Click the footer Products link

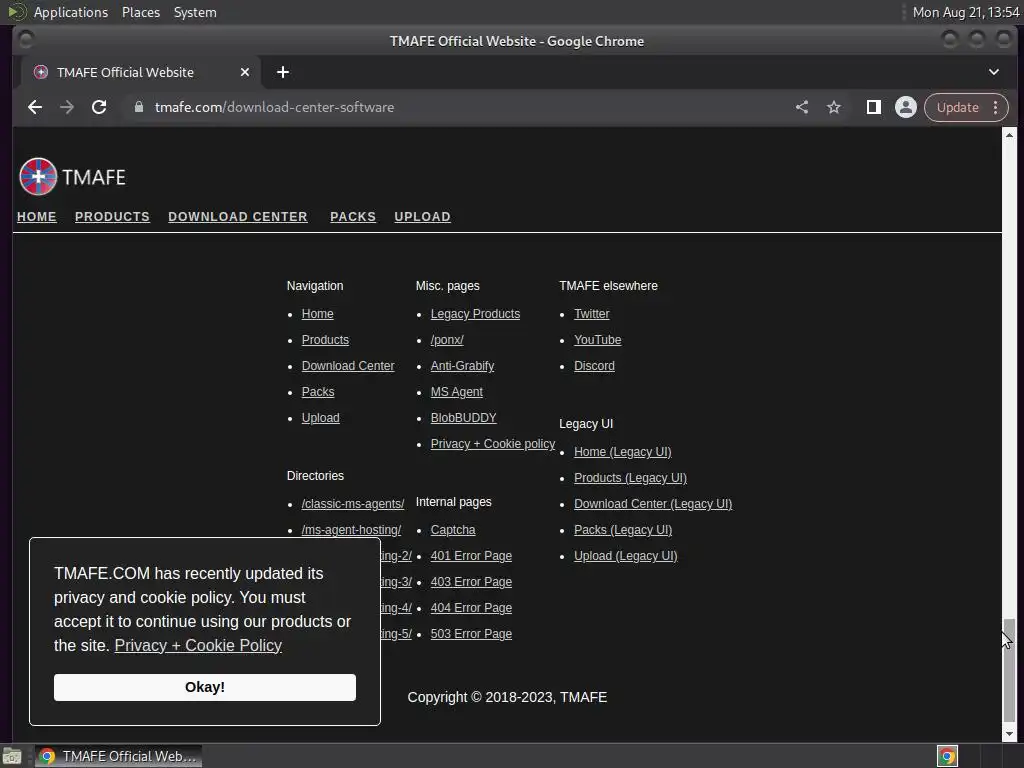pos(325,340)
